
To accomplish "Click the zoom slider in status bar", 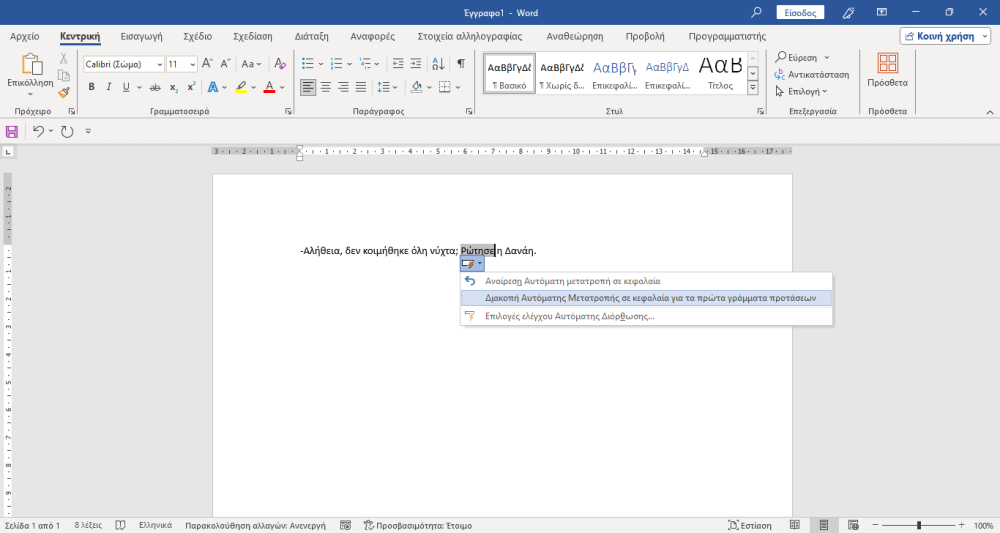I will (x=917, y=525).
